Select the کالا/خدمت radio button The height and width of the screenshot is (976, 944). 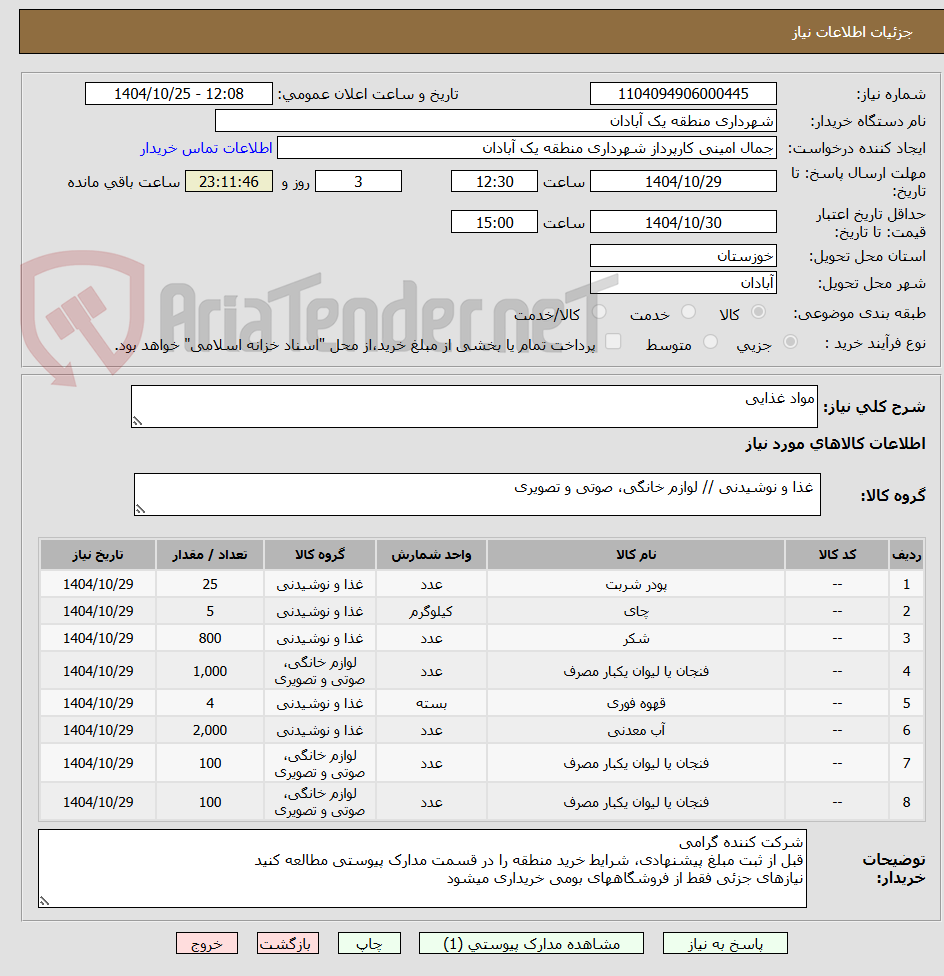coord(599,312)
